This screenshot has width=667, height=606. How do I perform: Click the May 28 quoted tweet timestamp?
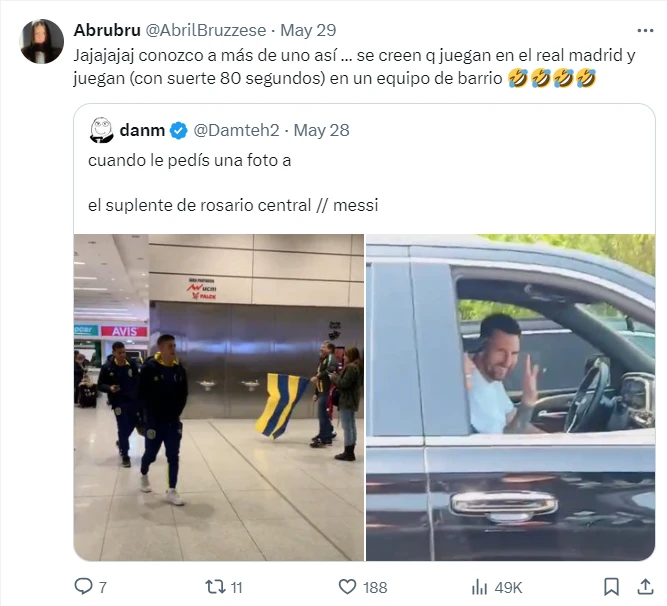point(322,130)
